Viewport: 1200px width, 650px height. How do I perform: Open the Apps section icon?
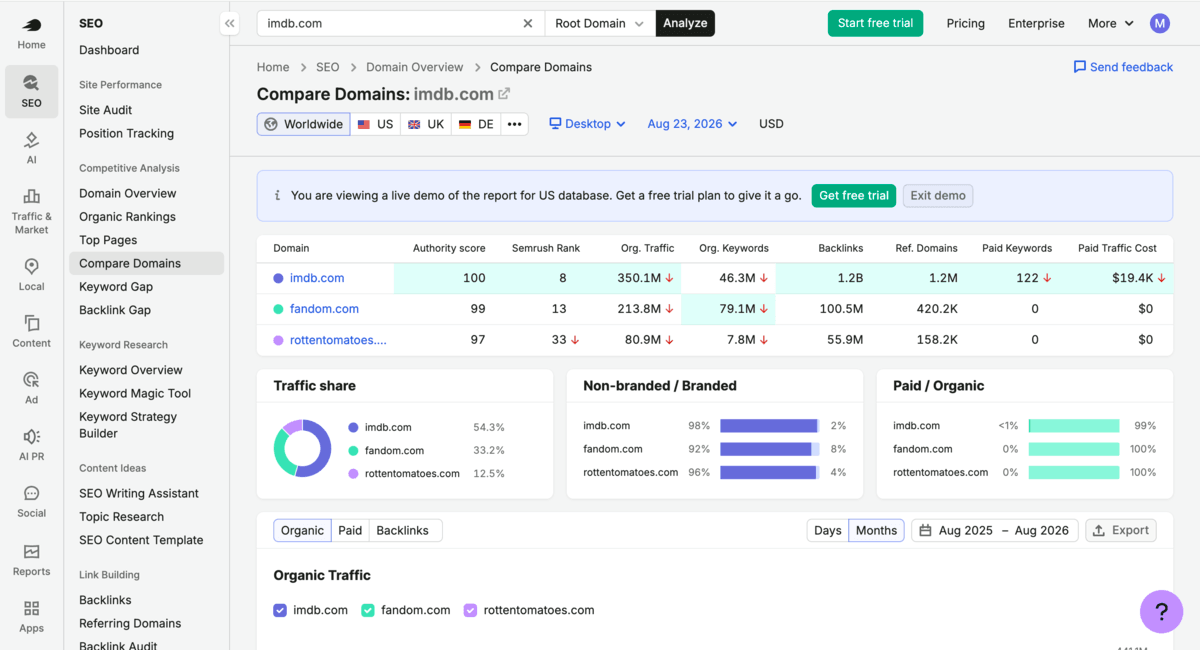click(31, 617)
